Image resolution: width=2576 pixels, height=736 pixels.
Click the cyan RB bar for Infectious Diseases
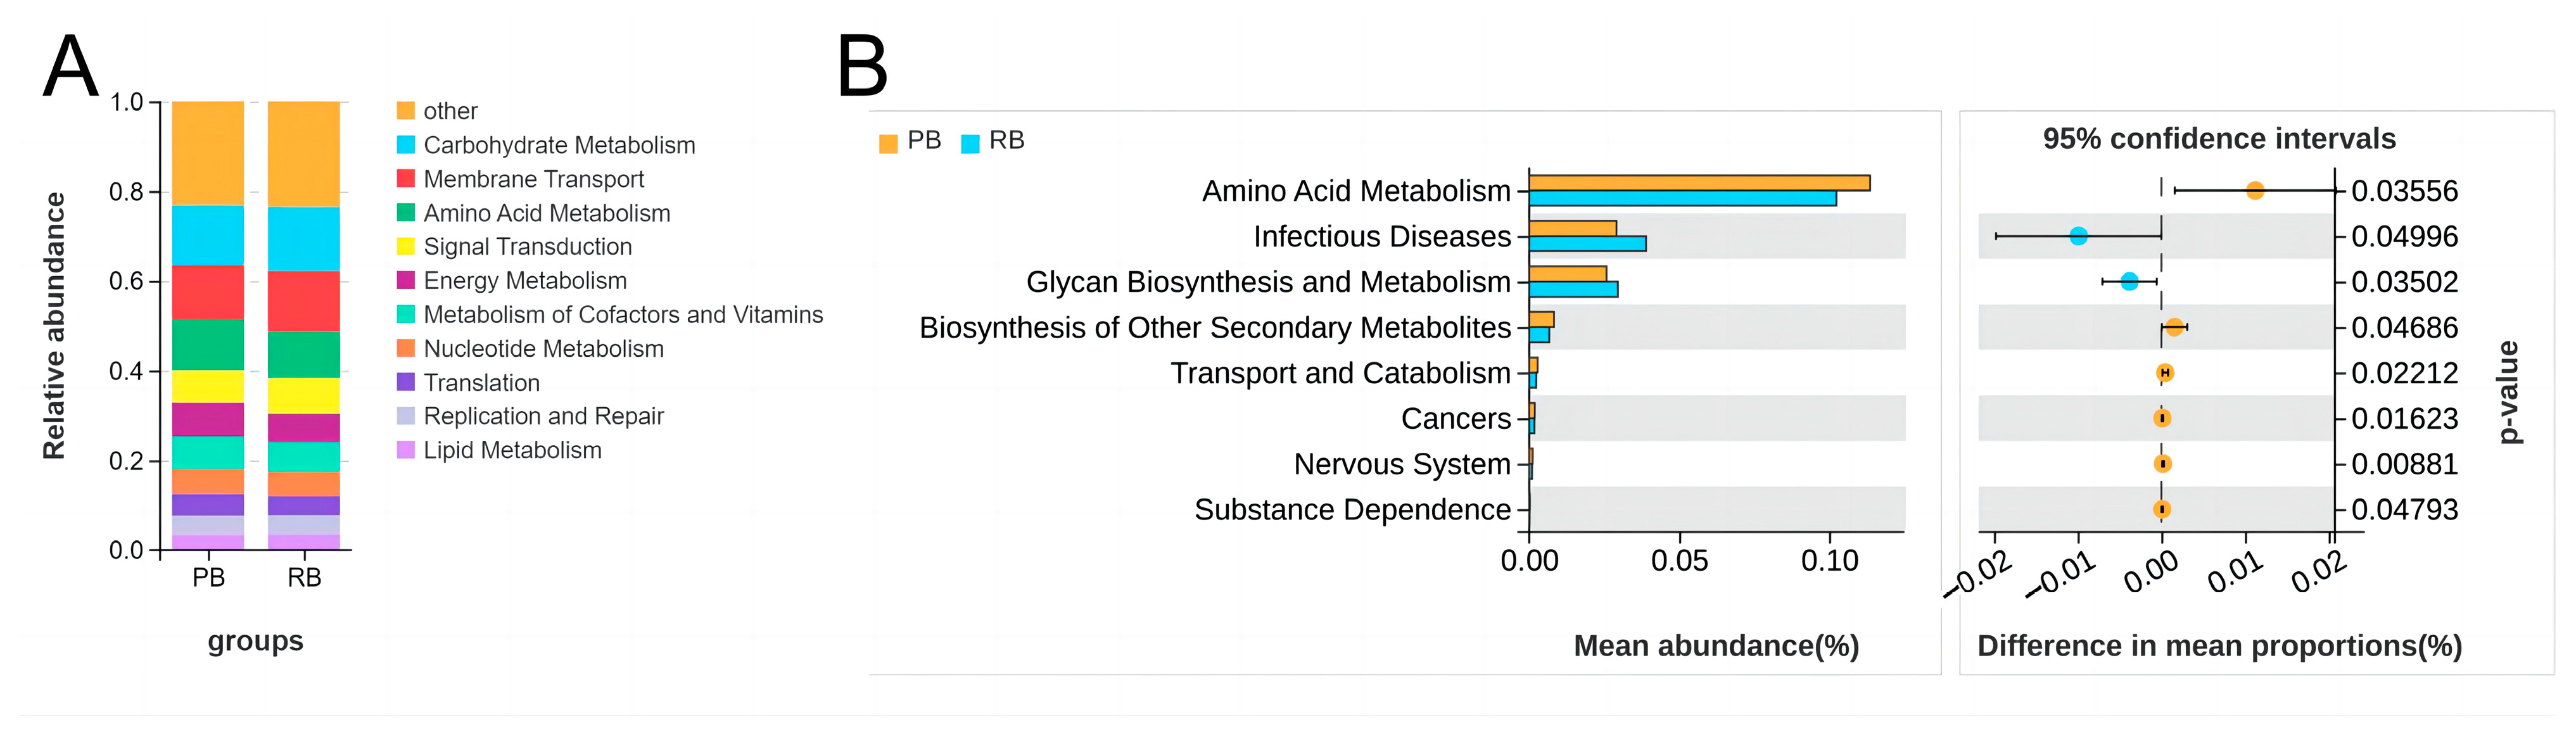[1586, 244]
